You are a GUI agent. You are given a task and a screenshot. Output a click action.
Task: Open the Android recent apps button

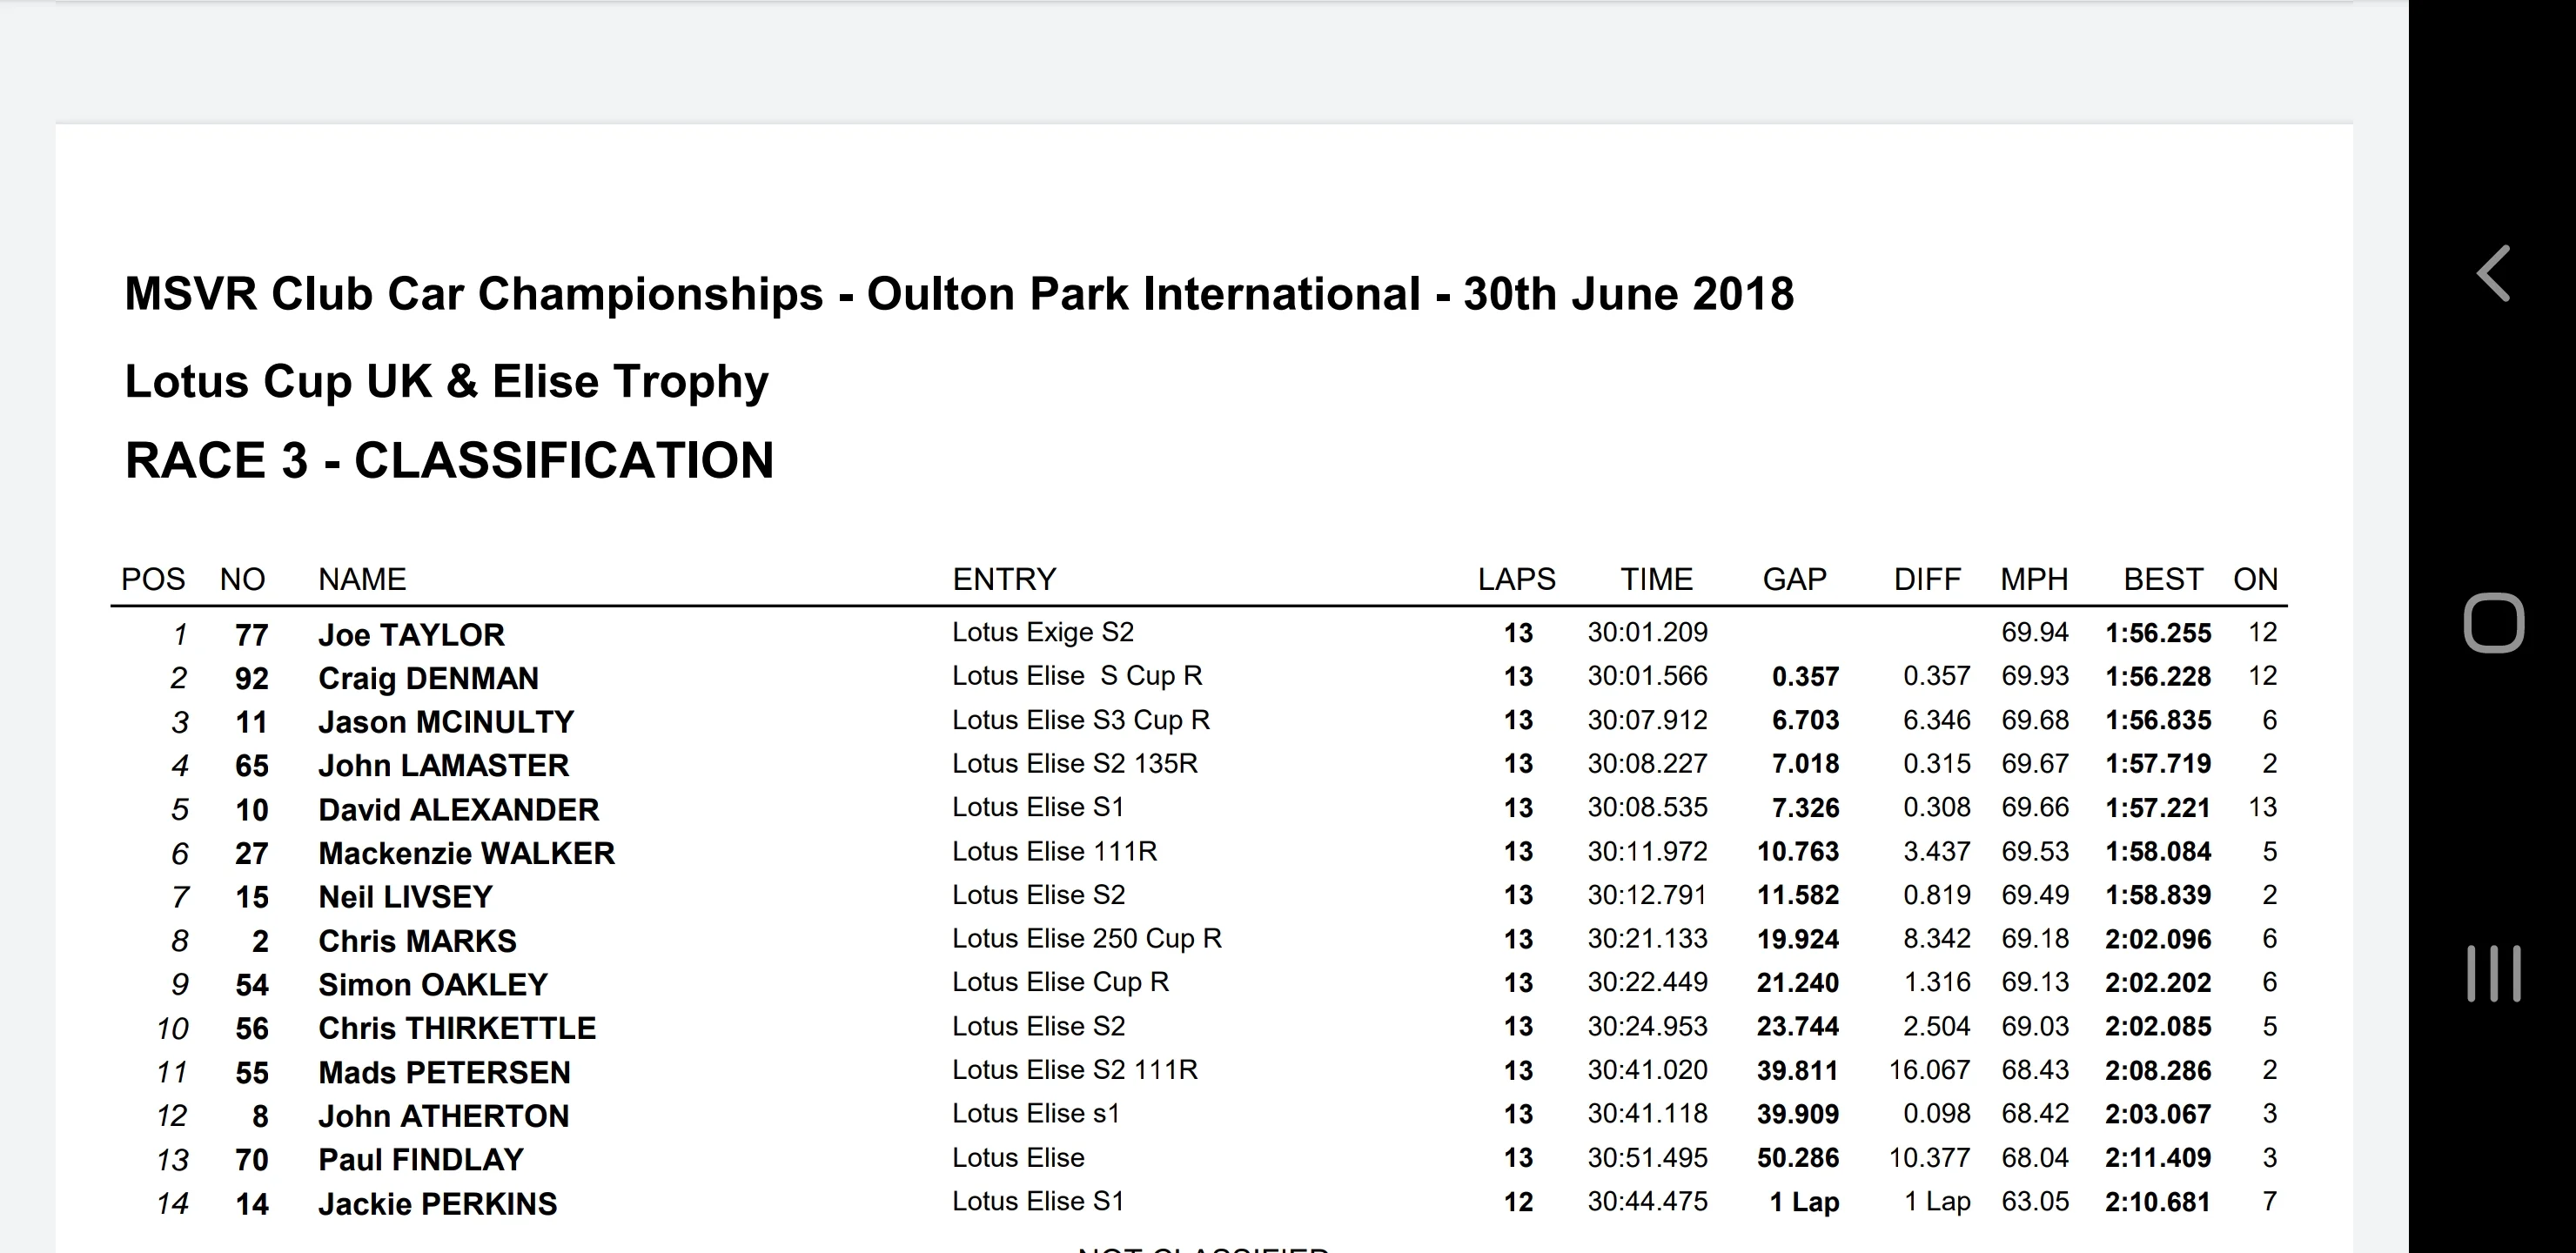pyautogui.click(x=2493, y=973)
